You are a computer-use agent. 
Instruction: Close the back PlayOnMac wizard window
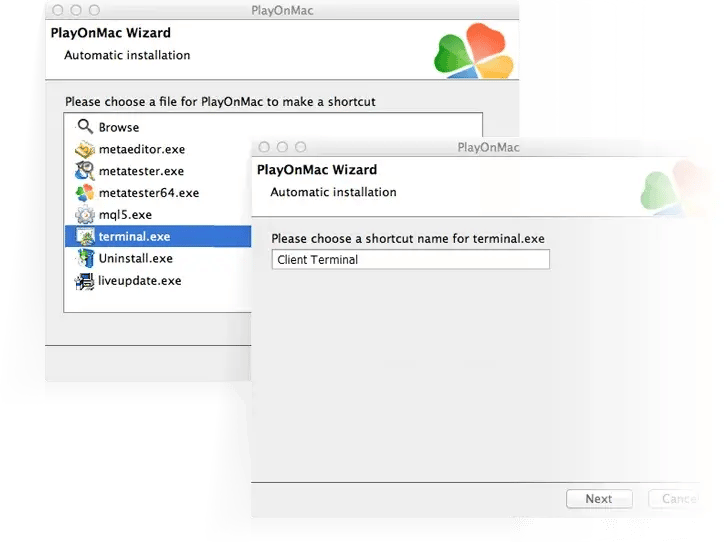pos(58,10)
